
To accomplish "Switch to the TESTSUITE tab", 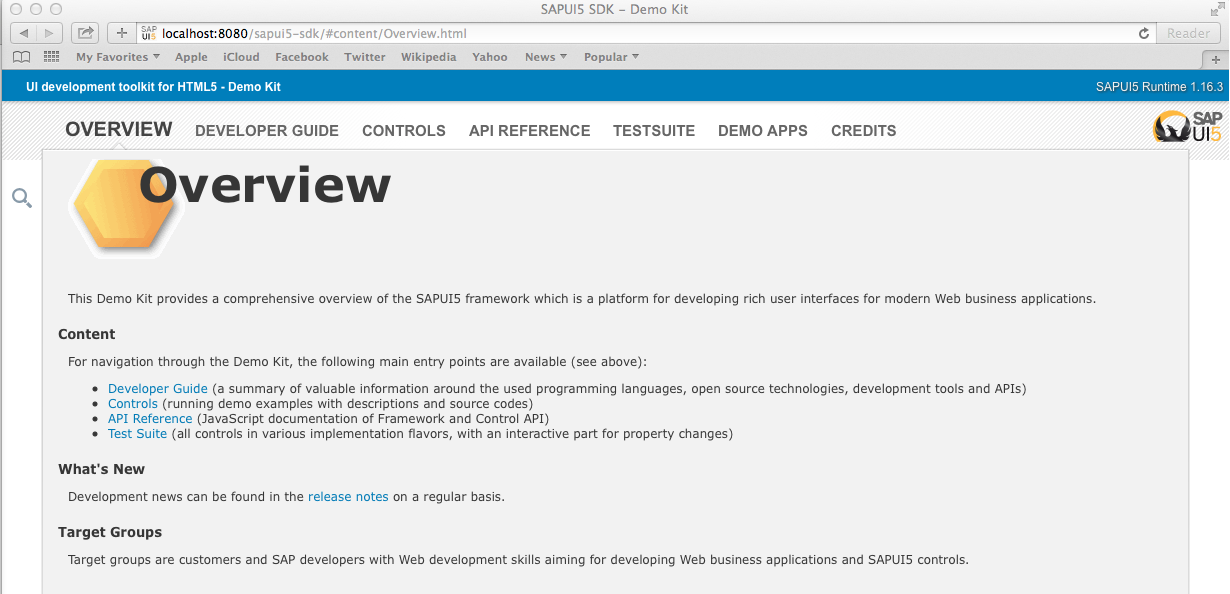I will click(654, 131).
